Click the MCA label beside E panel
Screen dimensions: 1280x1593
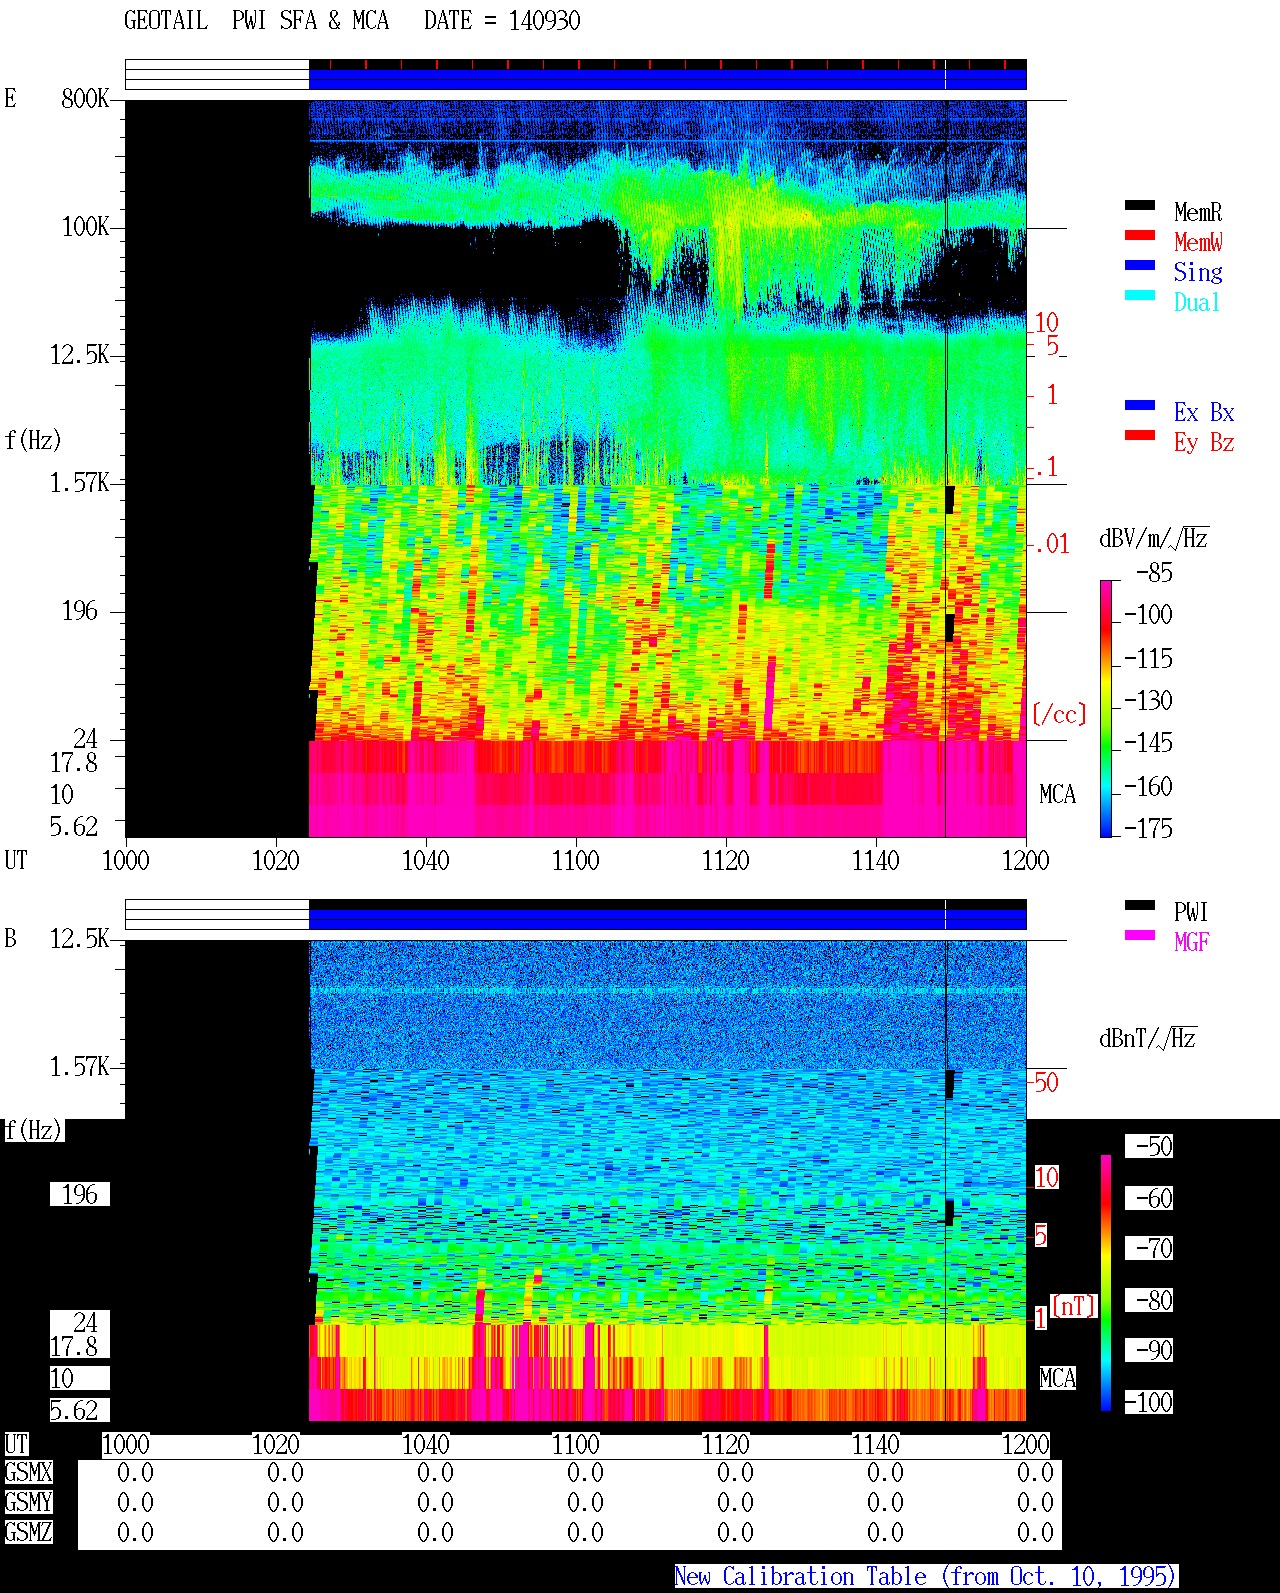[1058, 795]
